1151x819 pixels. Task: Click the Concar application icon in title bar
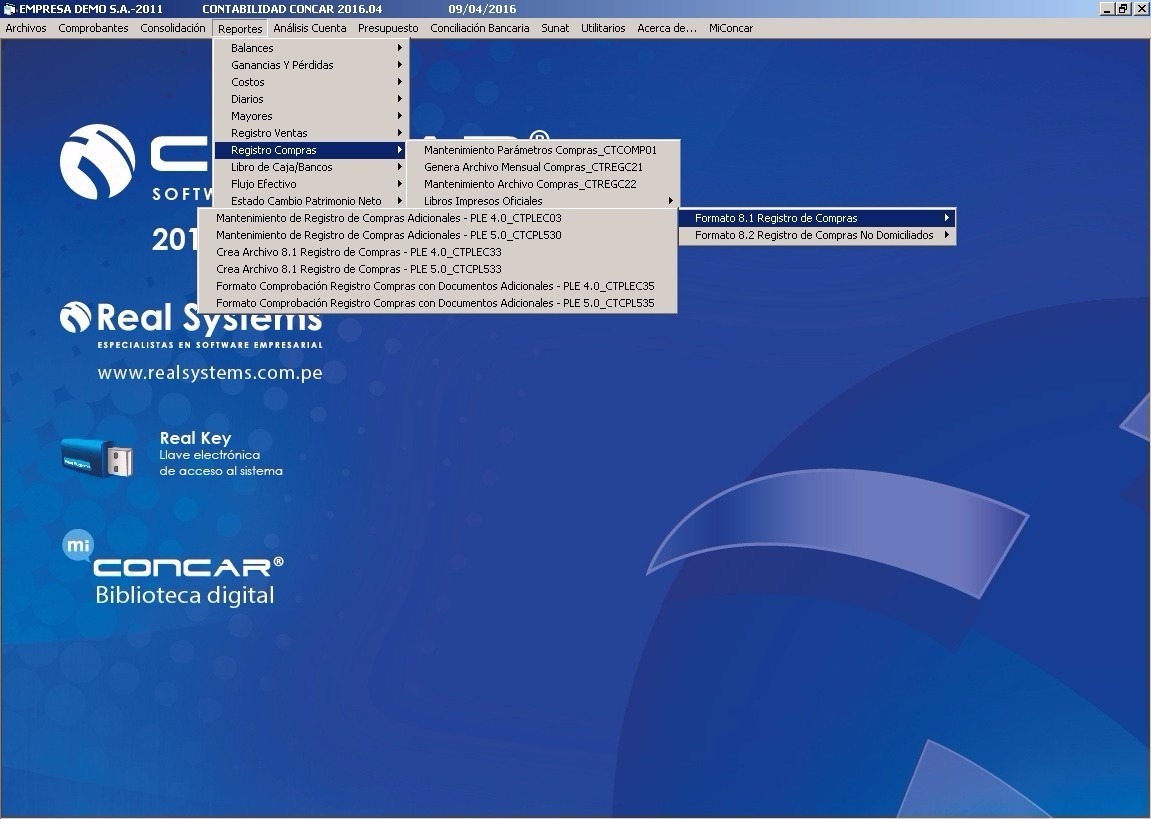9,9
